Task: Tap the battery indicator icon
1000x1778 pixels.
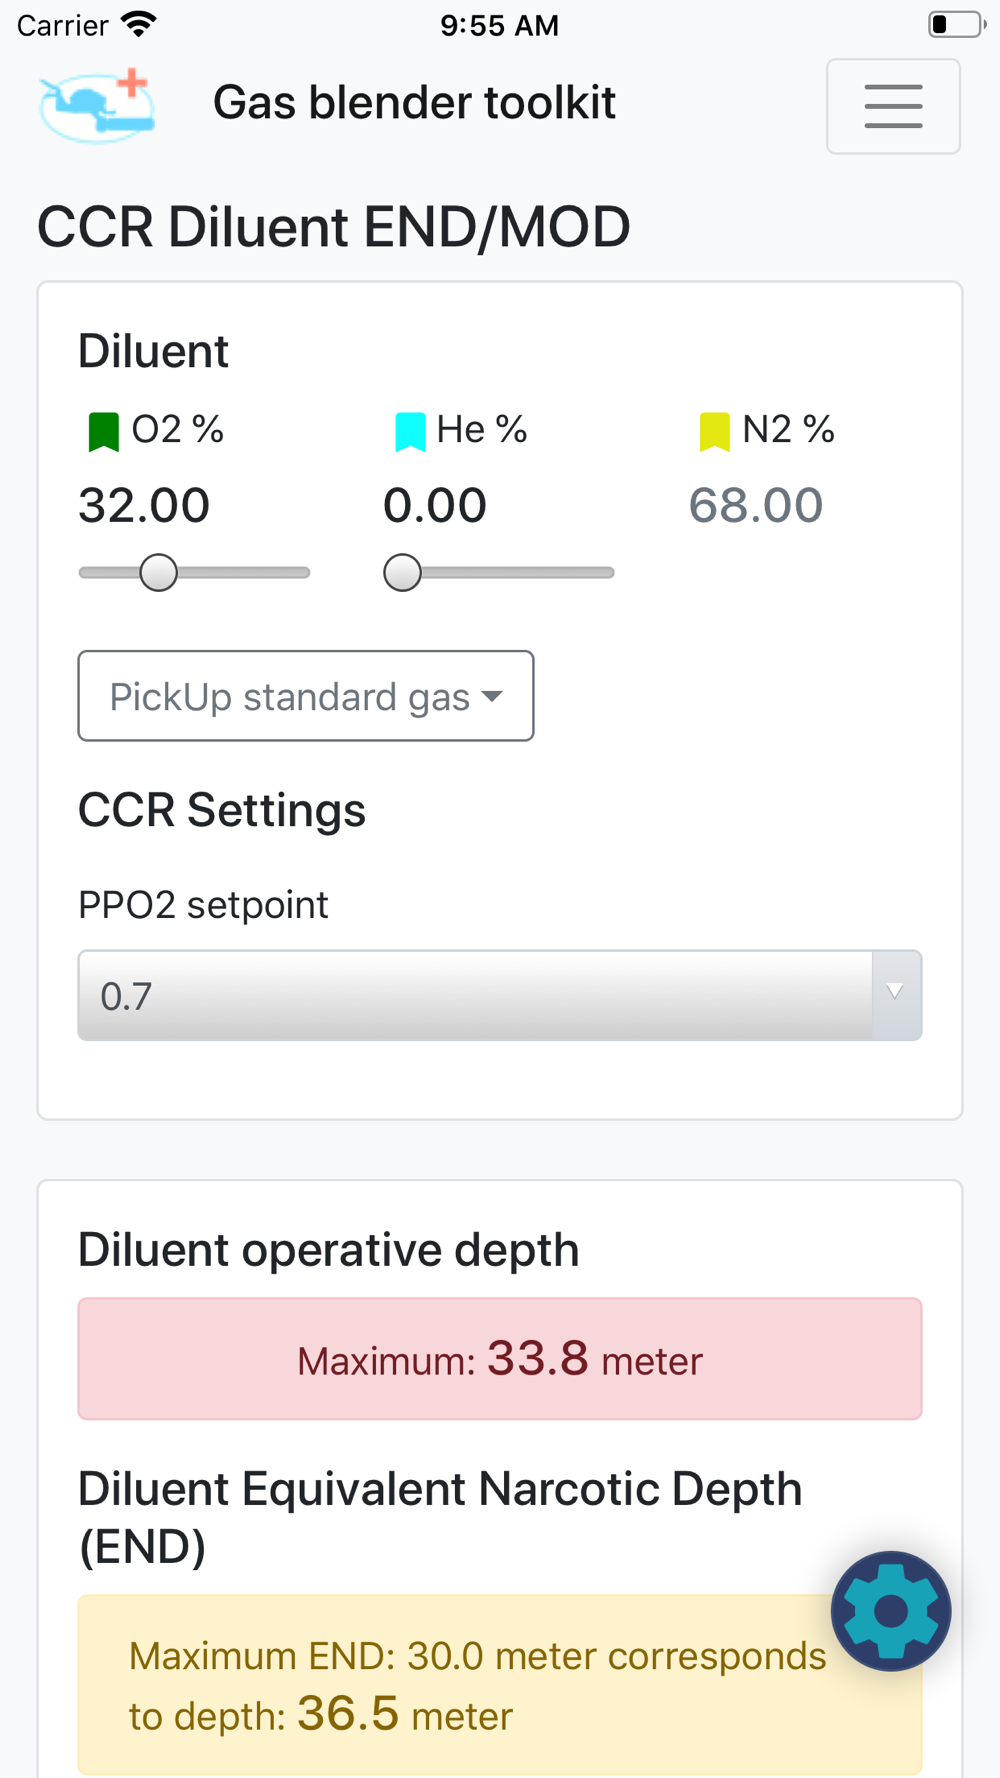Action: click(x=957, y=25)
